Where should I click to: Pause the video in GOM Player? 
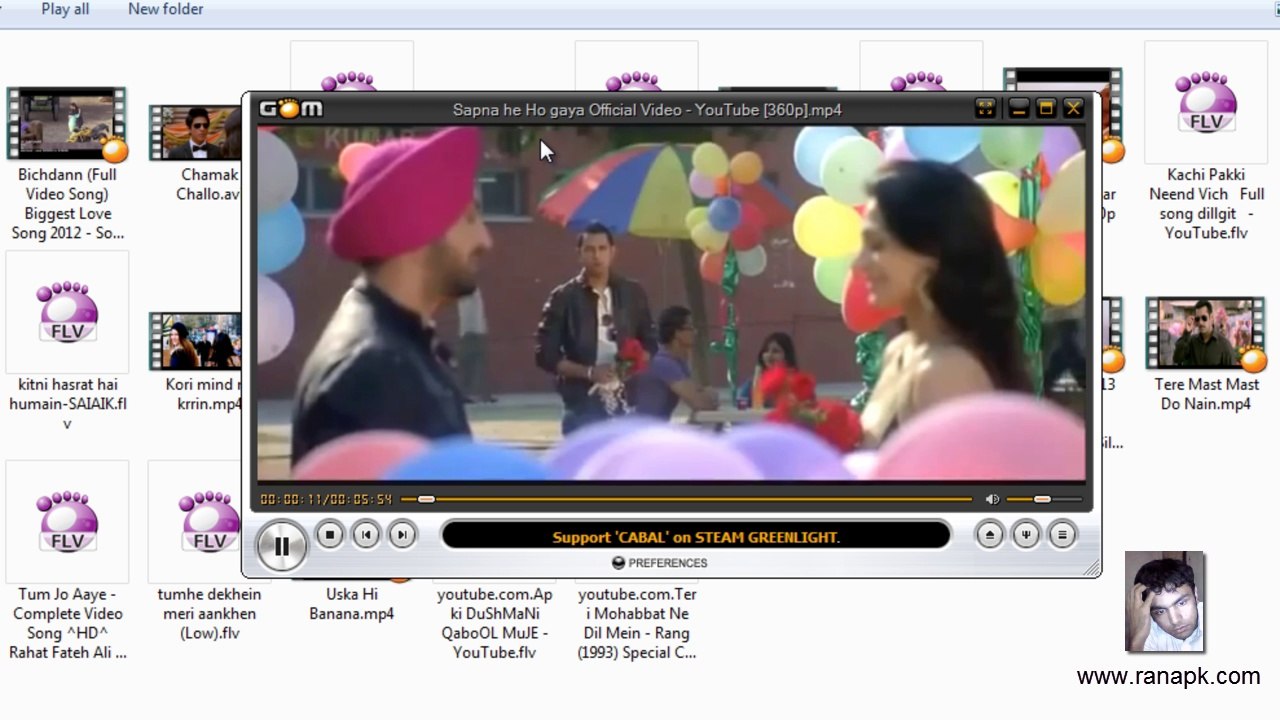(x=281, y=546)
